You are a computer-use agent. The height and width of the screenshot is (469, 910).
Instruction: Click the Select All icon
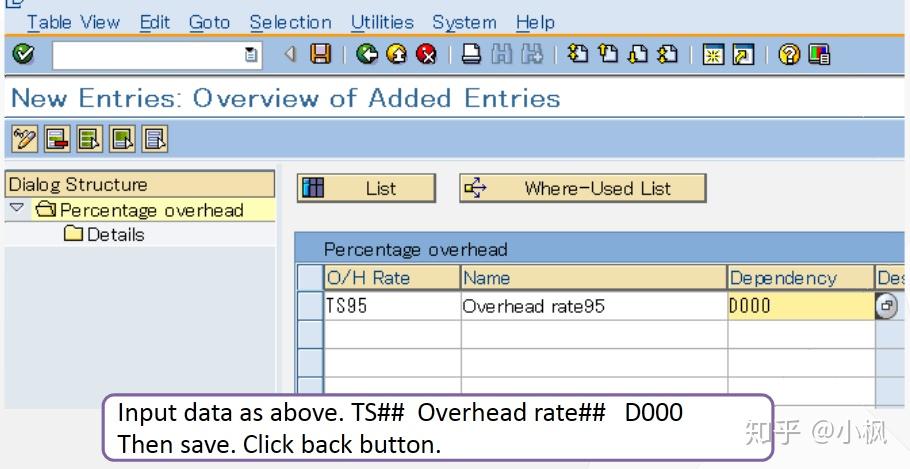(89, 139)
